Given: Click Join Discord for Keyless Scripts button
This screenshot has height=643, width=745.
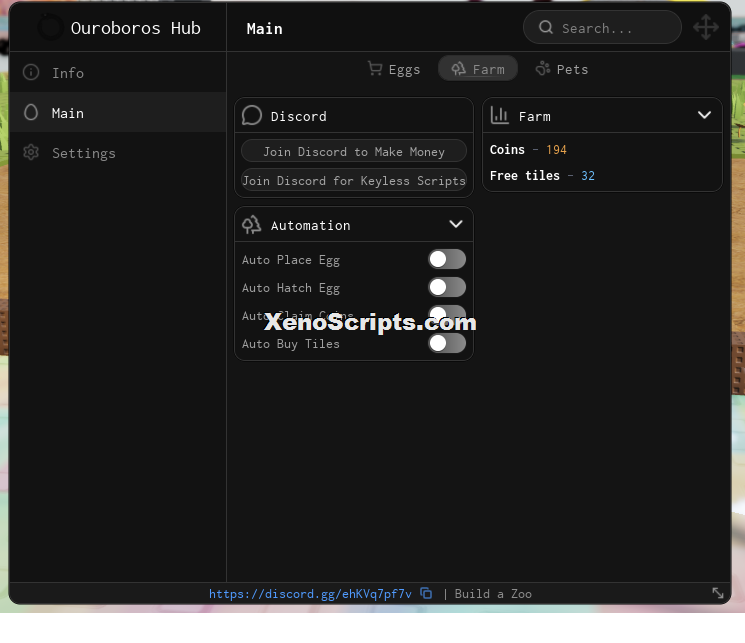Looking at the screenshot, I should 353,180.
